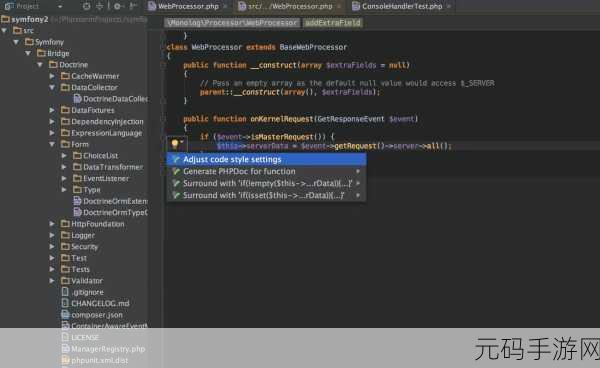Click the ConsoleHandlerTest.php tab file icon
Image resolution: width=600 pixels, height=368 pixels.
[x=356, y=7]
